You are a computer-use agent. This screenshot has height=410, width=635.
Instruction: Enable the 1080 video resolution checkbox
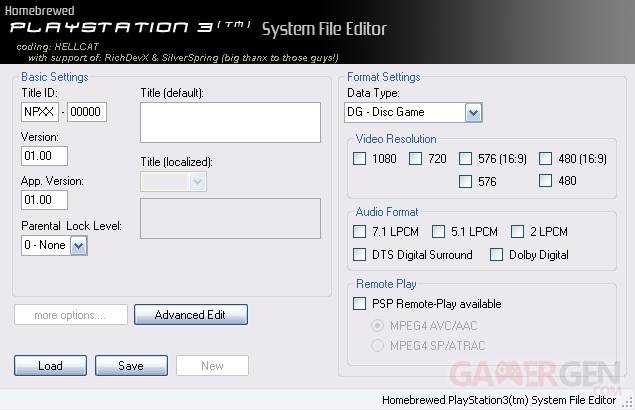point(359,158)
